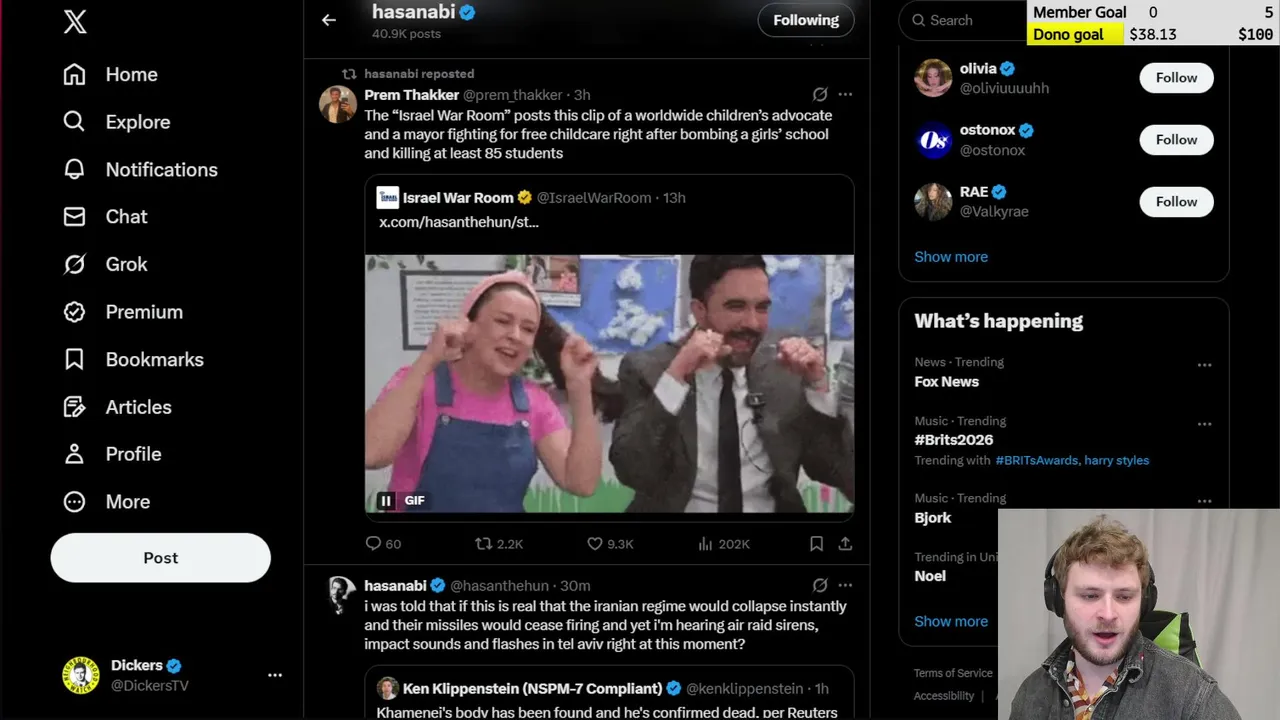This screenshot has width=1280, height=720.
Task: Click the Articles sidebar icon
Action: click(x=74, y=407)
